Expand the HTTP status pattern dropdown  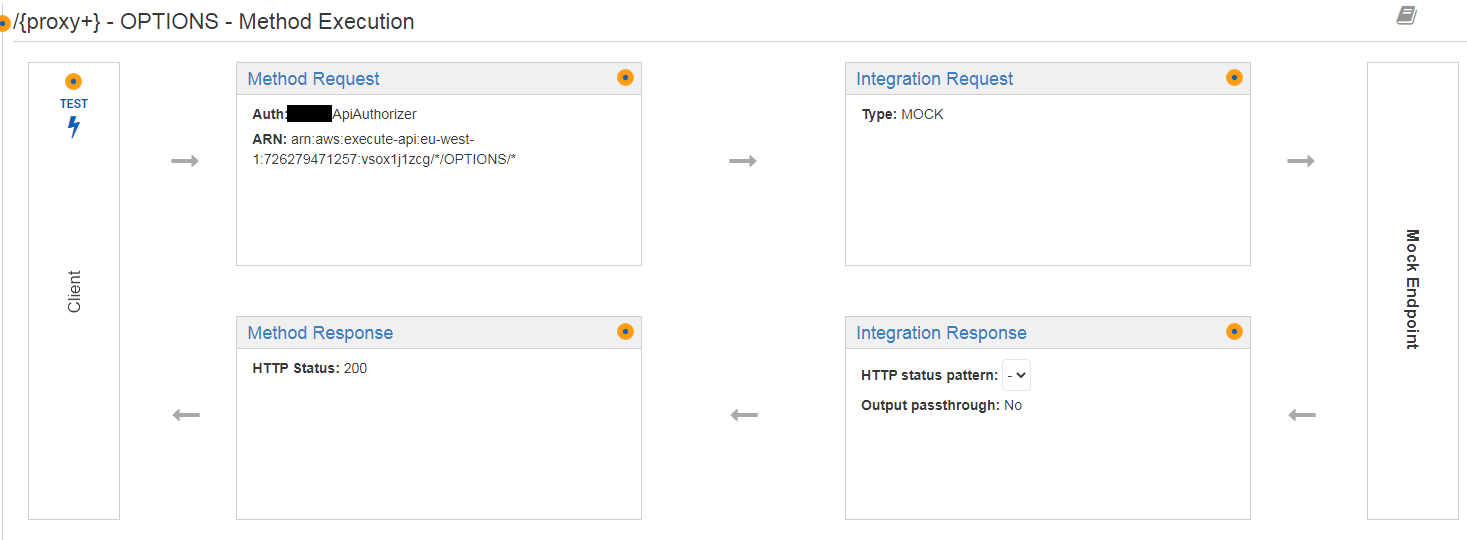1016,376
